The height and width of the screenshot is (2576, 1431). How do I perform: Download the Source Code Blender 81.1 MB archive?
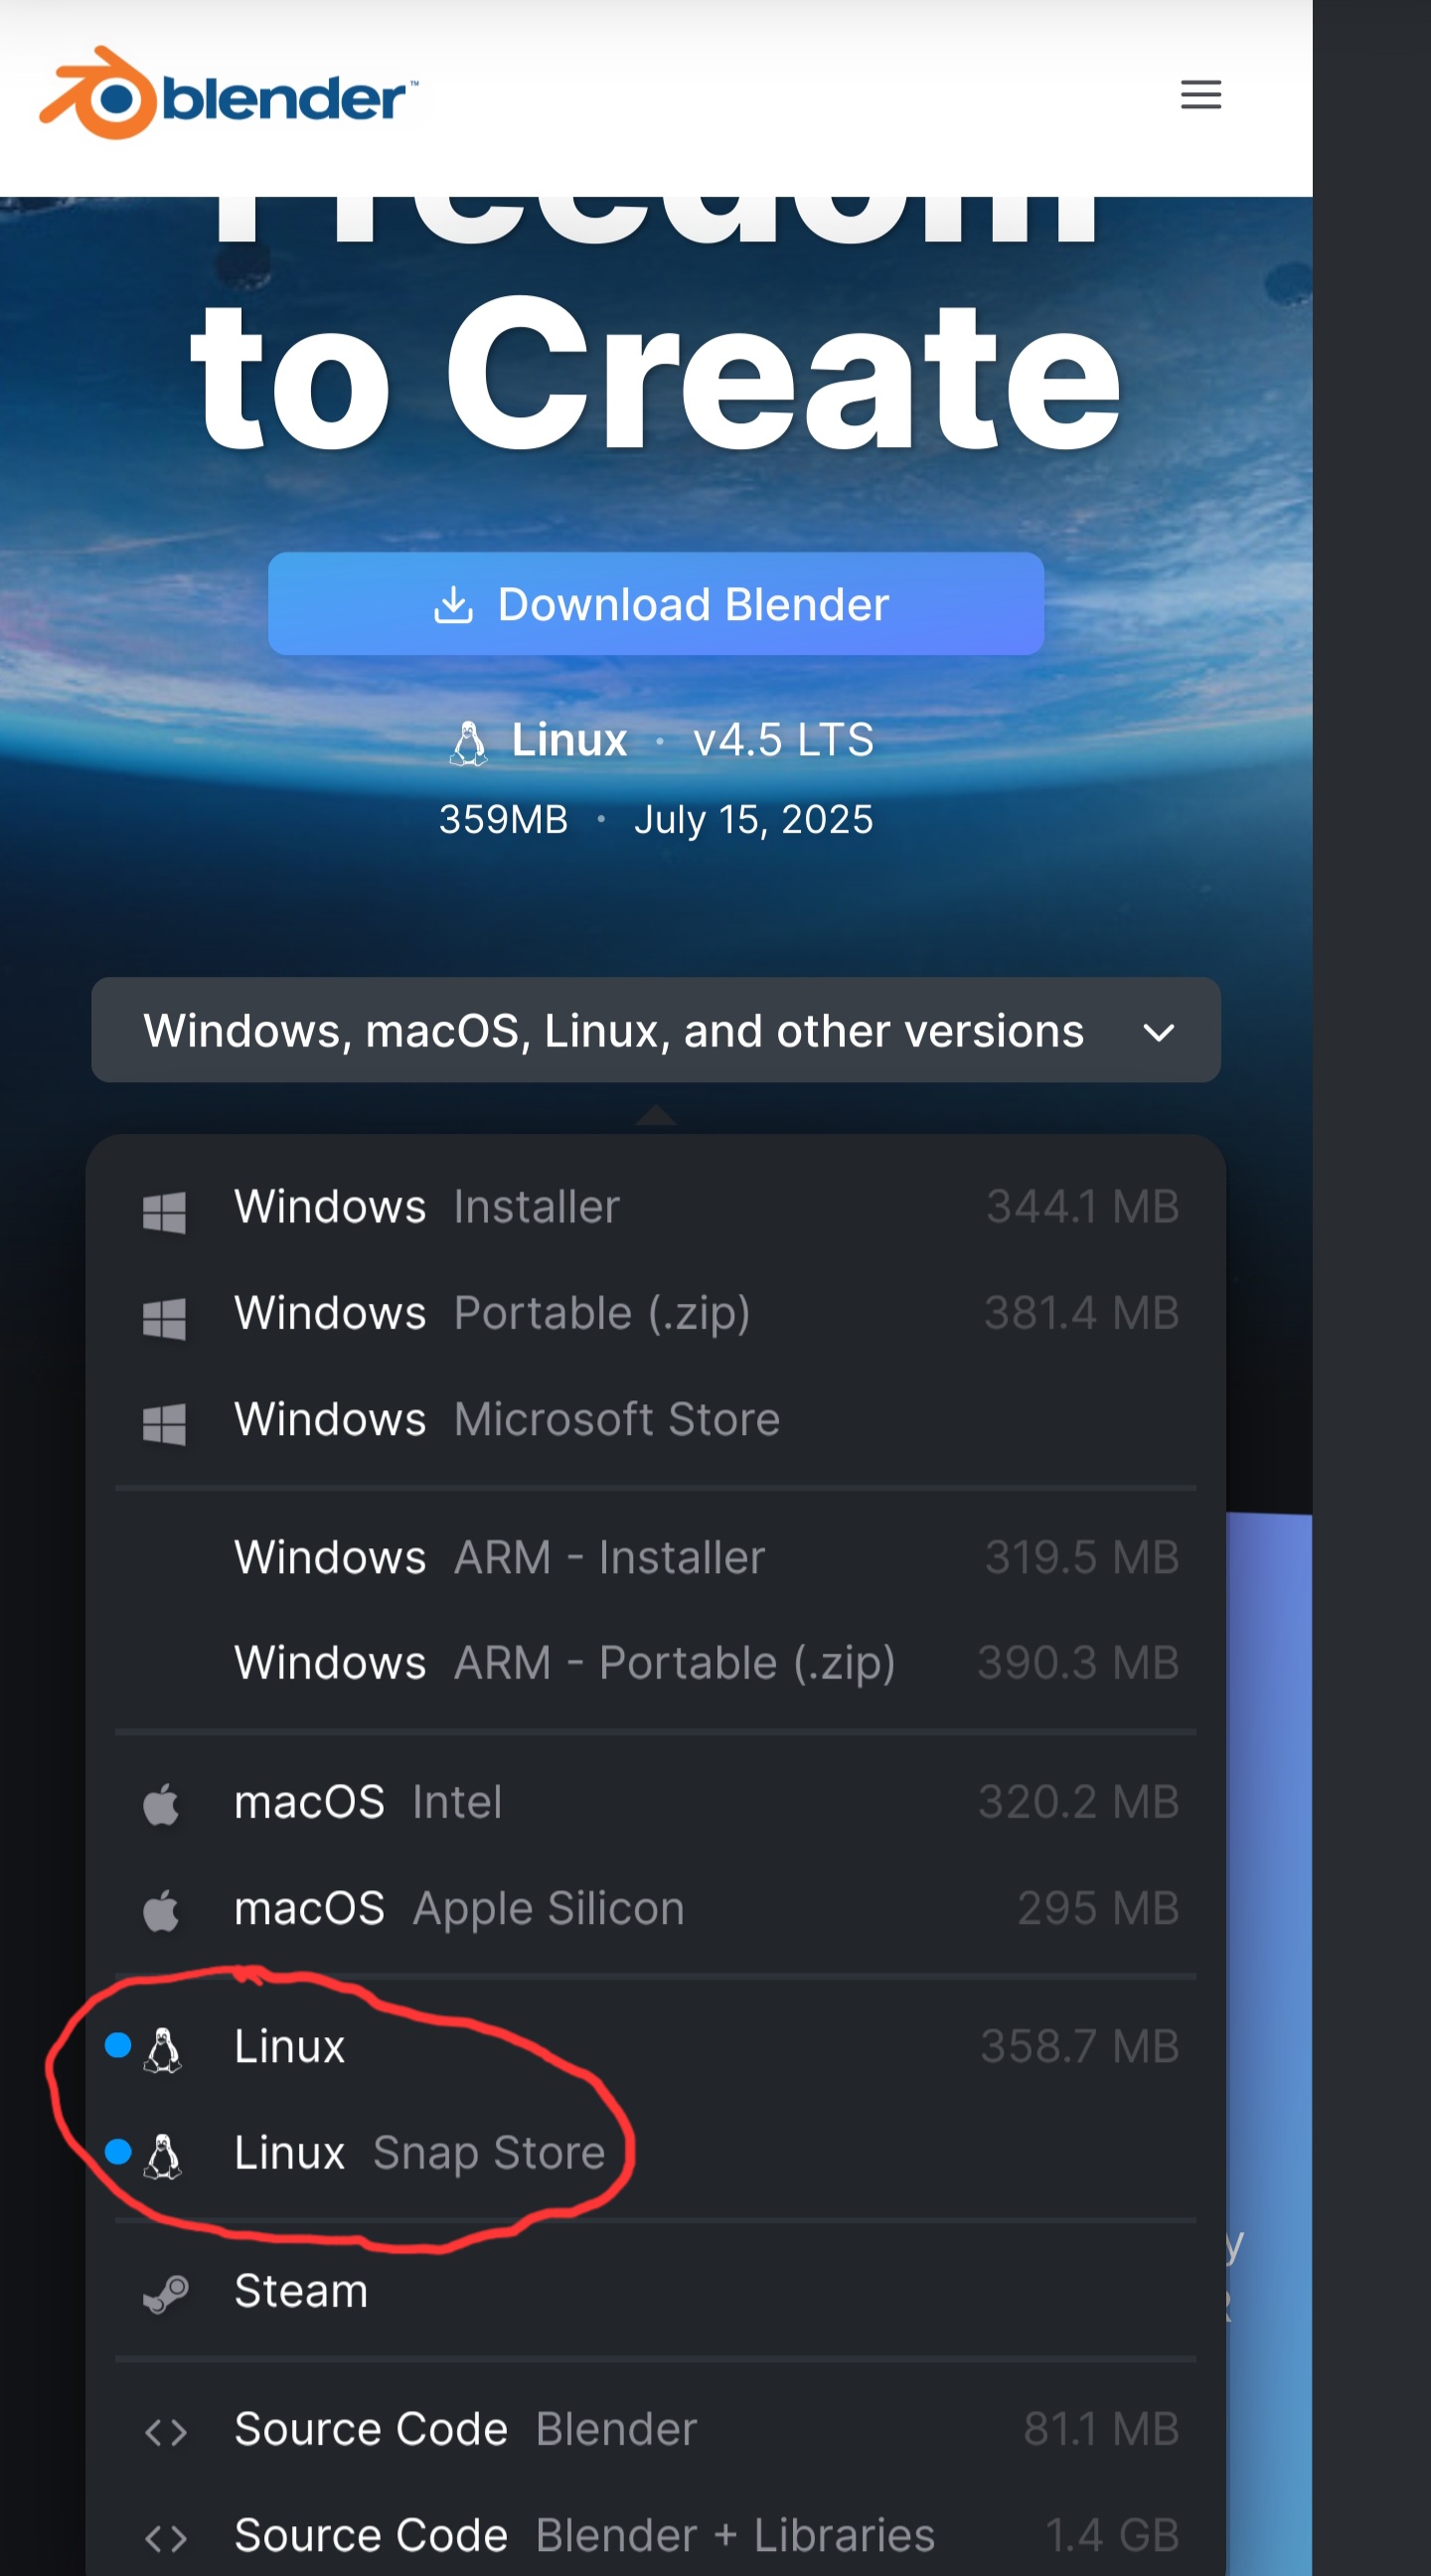coord(656,2429)
